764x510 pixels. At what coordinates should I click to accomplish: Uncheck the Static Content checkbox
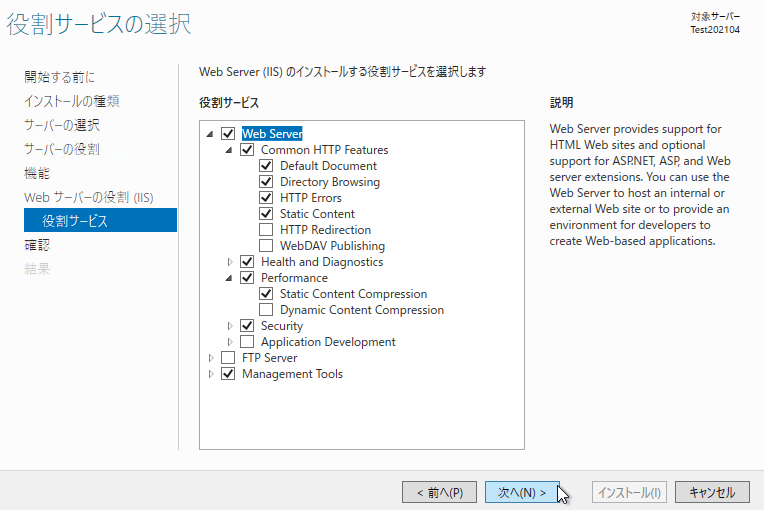pos(266,213)
